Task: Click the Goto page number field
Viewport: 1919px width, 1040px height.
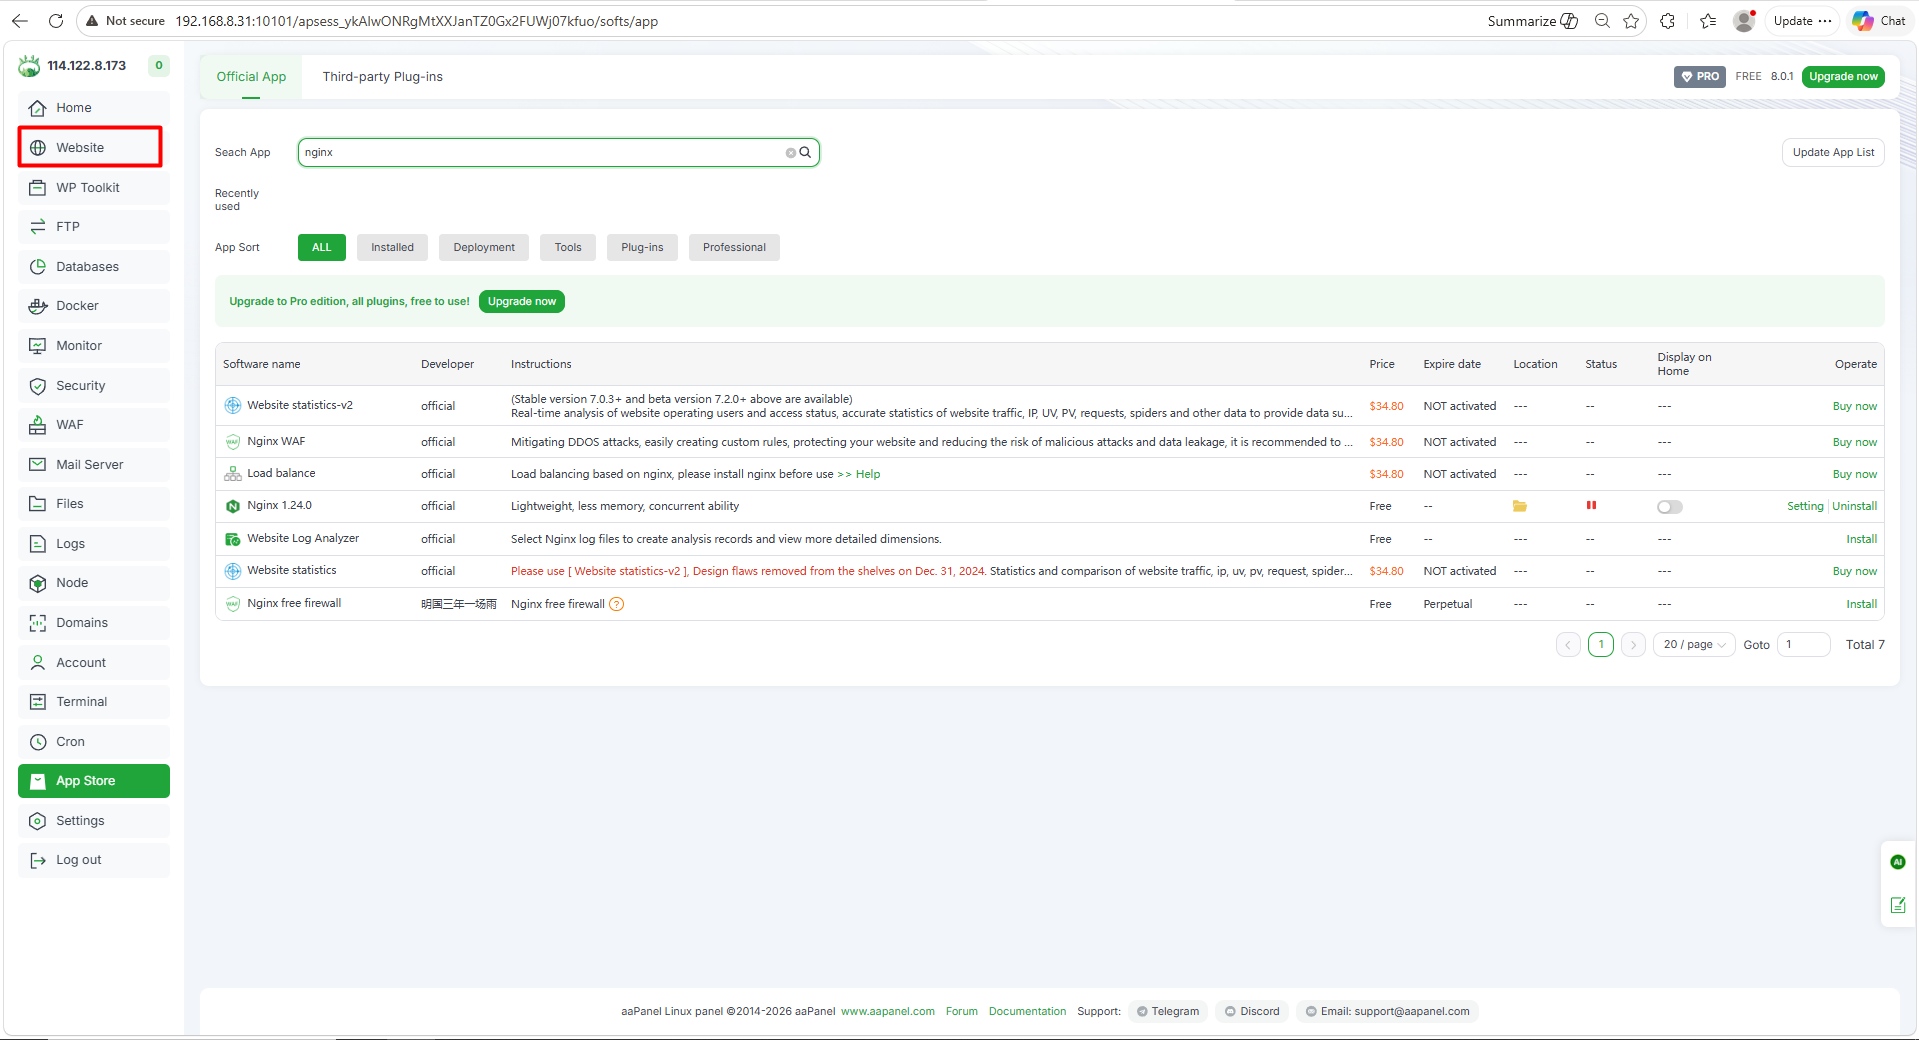Action: tap(1803, 645)
